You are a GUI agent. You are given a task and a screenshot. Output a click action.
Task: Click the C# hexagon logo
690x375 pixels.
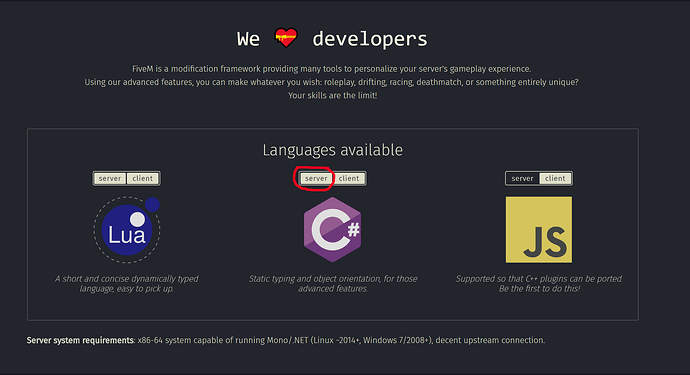(333, 230)
